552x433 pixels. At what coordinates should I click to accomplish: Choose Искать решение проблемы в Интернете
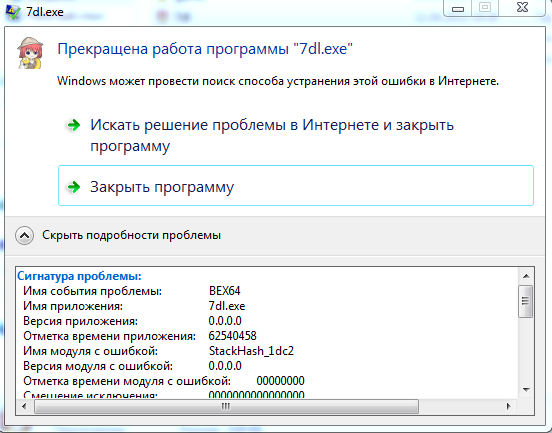[272, 135]
